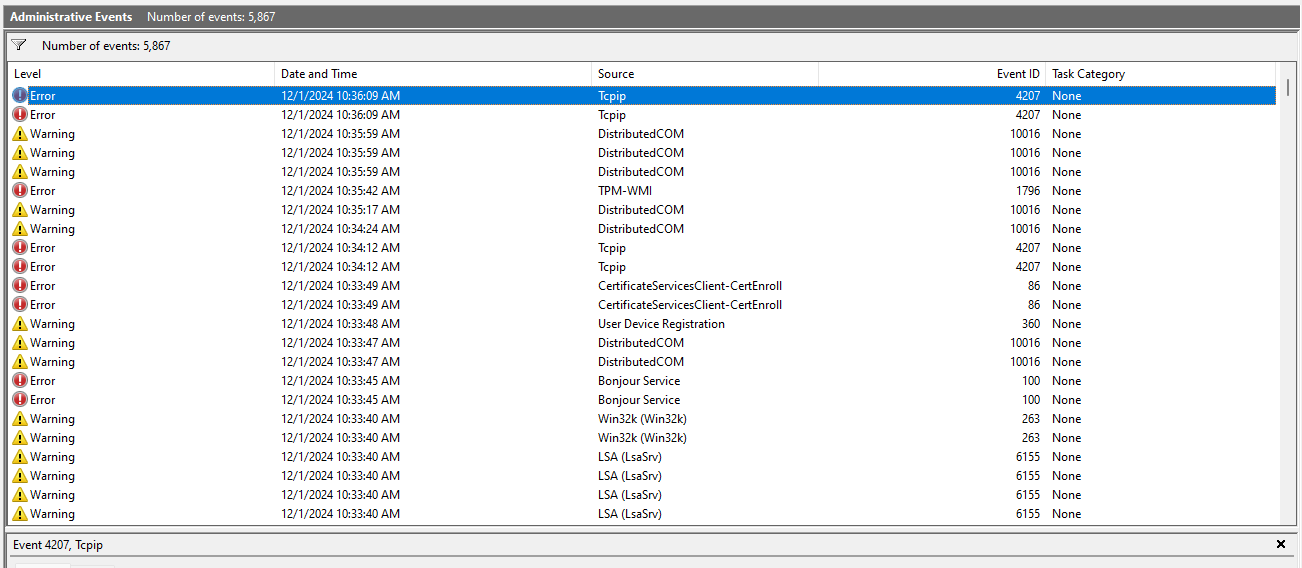The height and width of the screenshot is (568, 1302).
Task: Select the TPM-WMI source cell
Action: [x=625, y=191]
